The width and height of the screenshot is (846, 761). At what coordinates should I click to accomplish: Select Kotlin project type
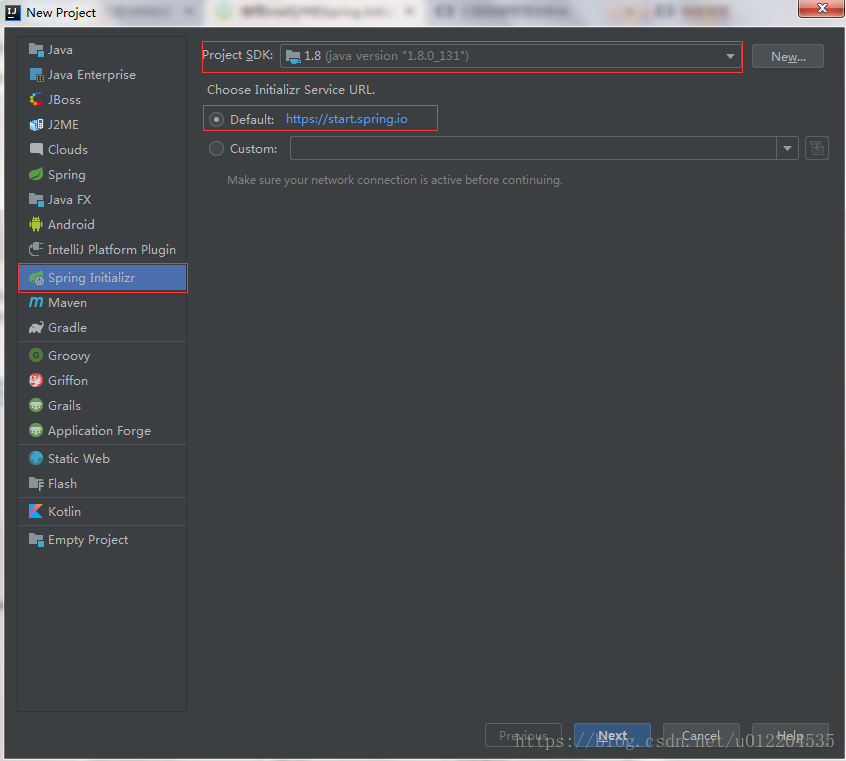pyautogui.click(x=102, y=511)
